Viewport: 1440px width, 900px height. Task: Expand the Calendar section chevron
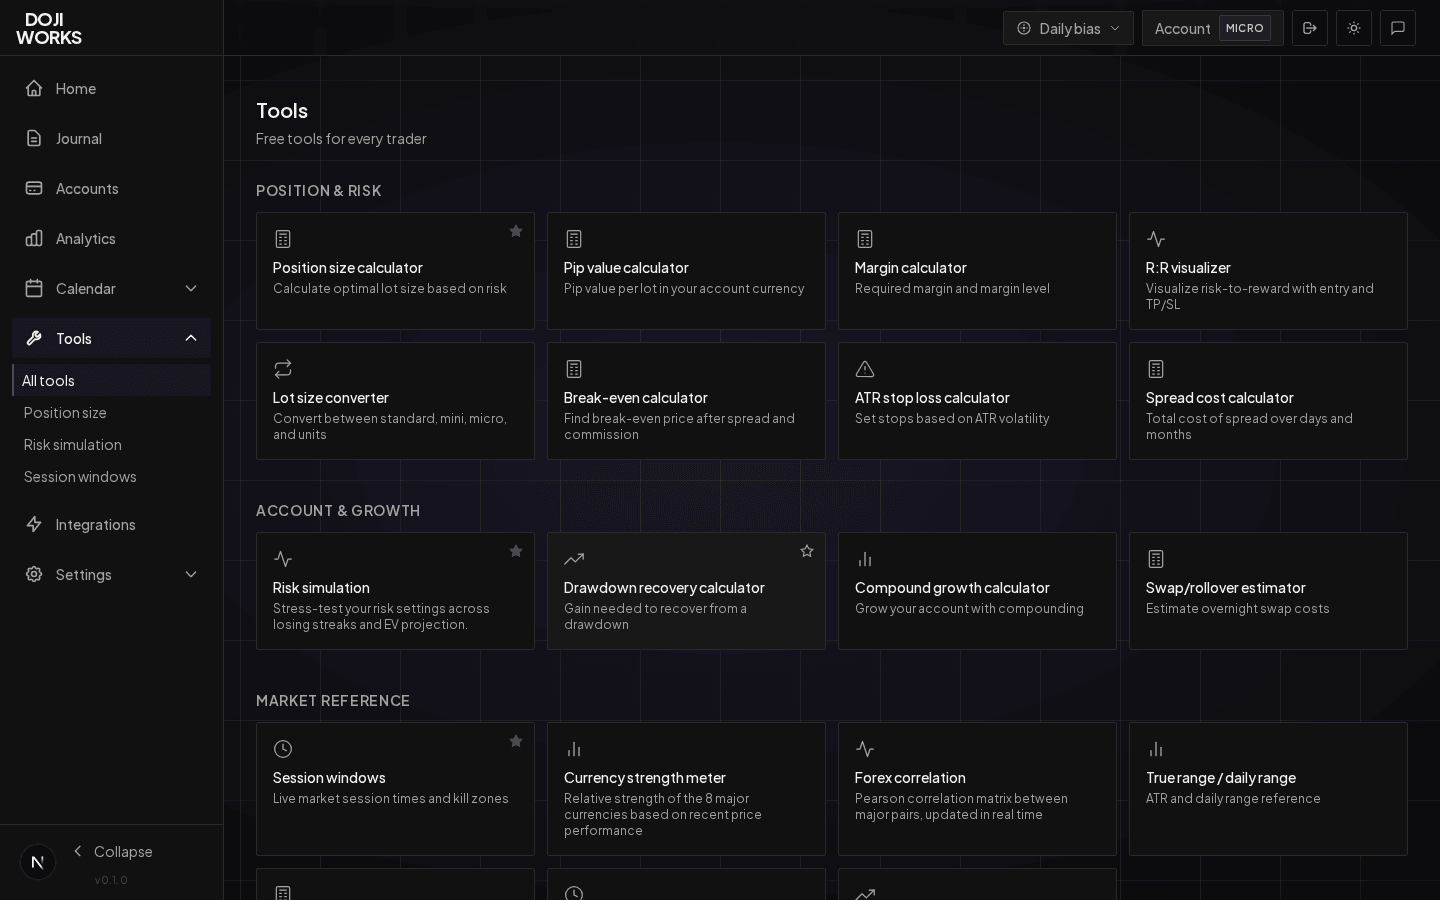tap(191, 288)
